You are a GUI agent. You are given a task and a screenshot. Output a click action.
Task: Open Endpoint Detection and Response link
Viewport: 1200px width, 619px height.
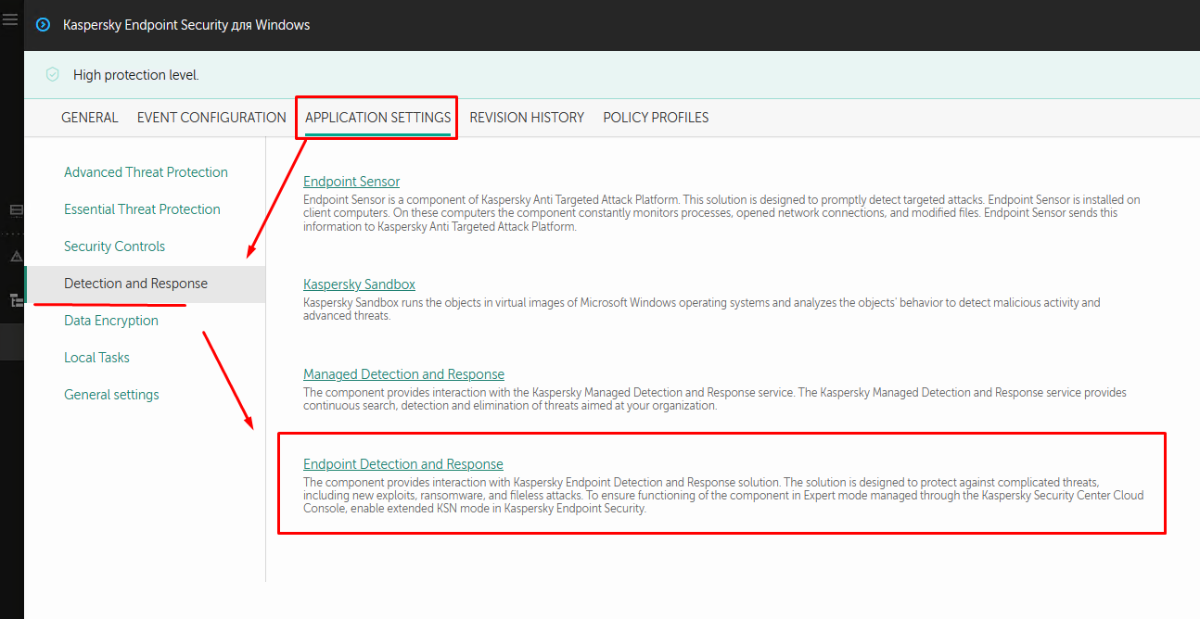click(403, 465)
